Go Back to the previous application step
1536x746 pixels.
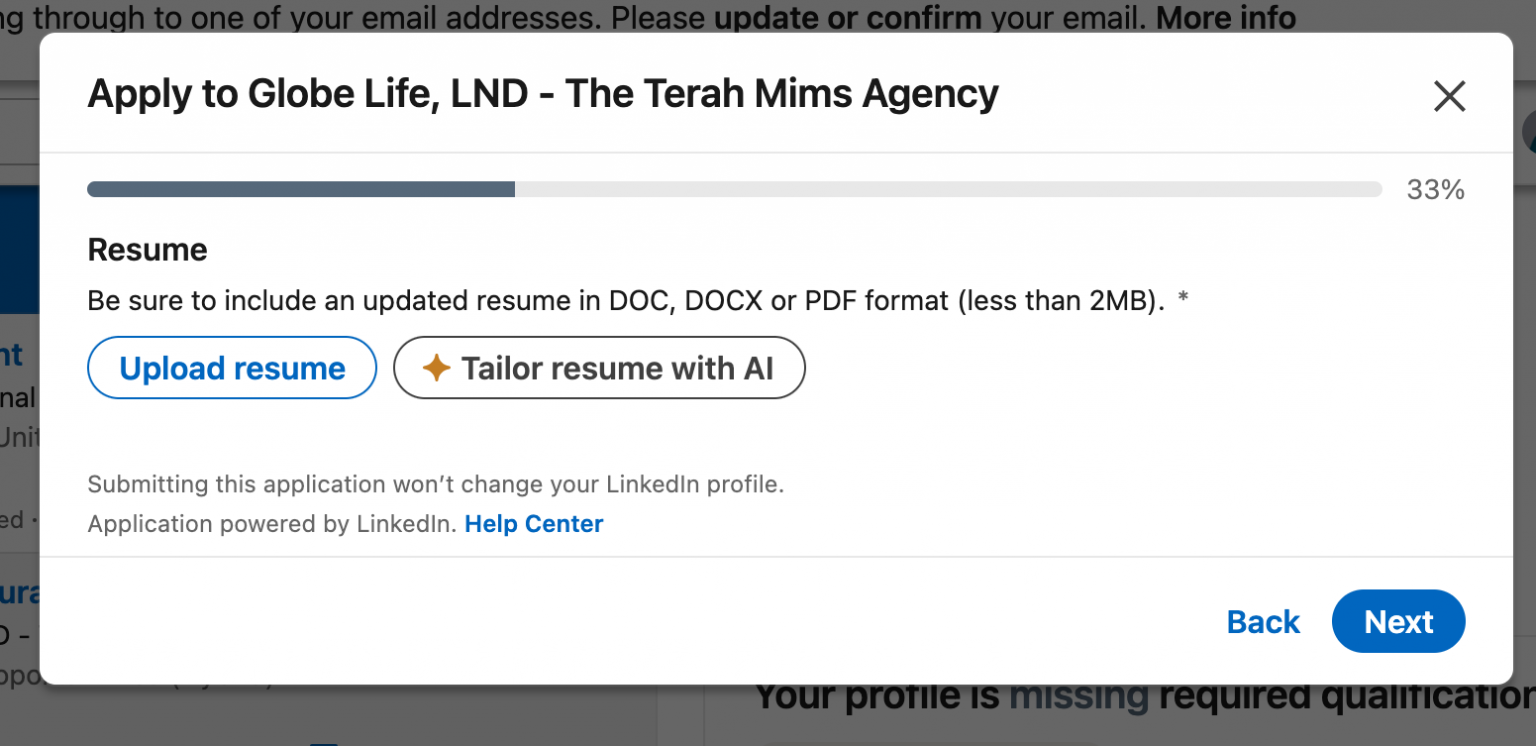coord(1263,621)
